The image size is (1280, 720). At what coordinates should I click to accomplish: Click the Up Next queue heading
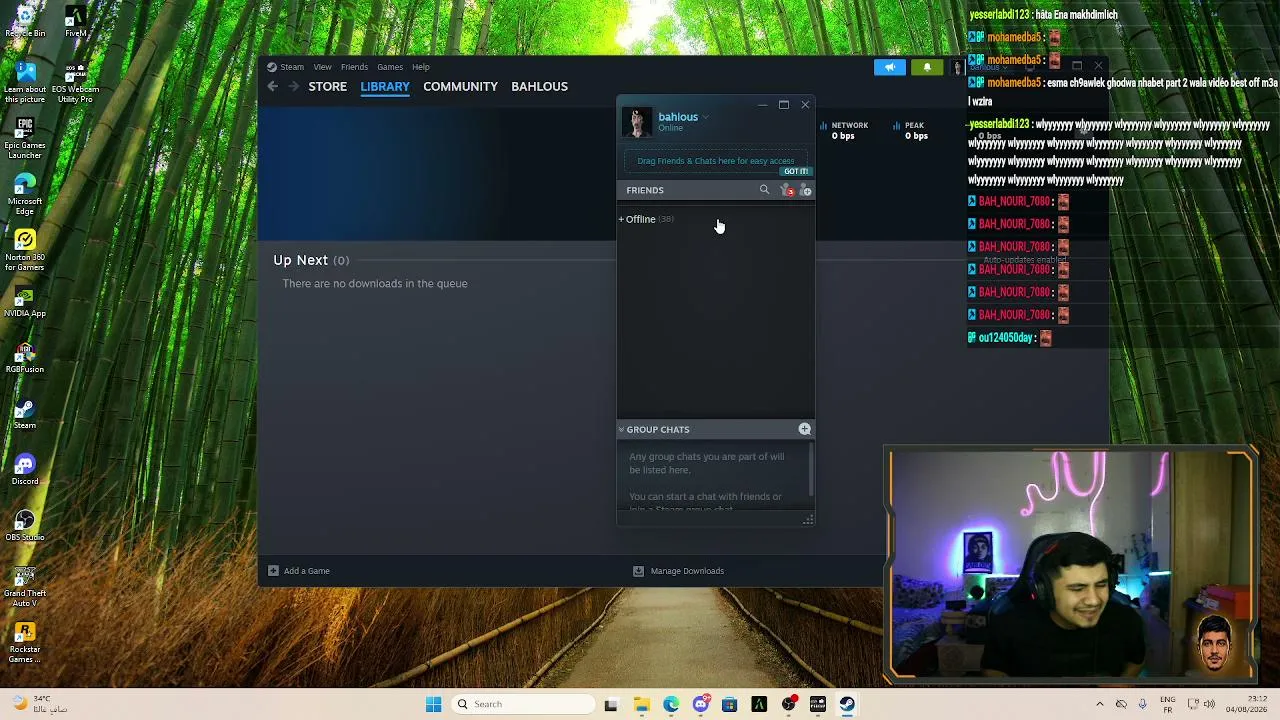coord(311,260)
